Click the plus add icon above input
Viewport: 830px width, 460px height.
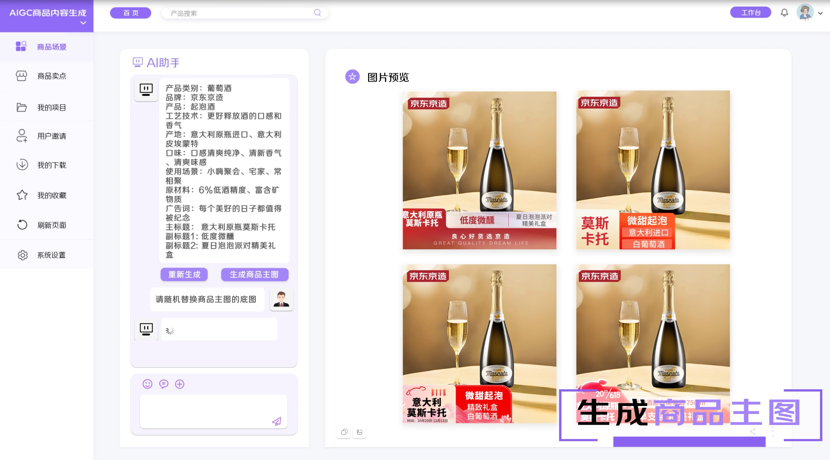point(180,384)
